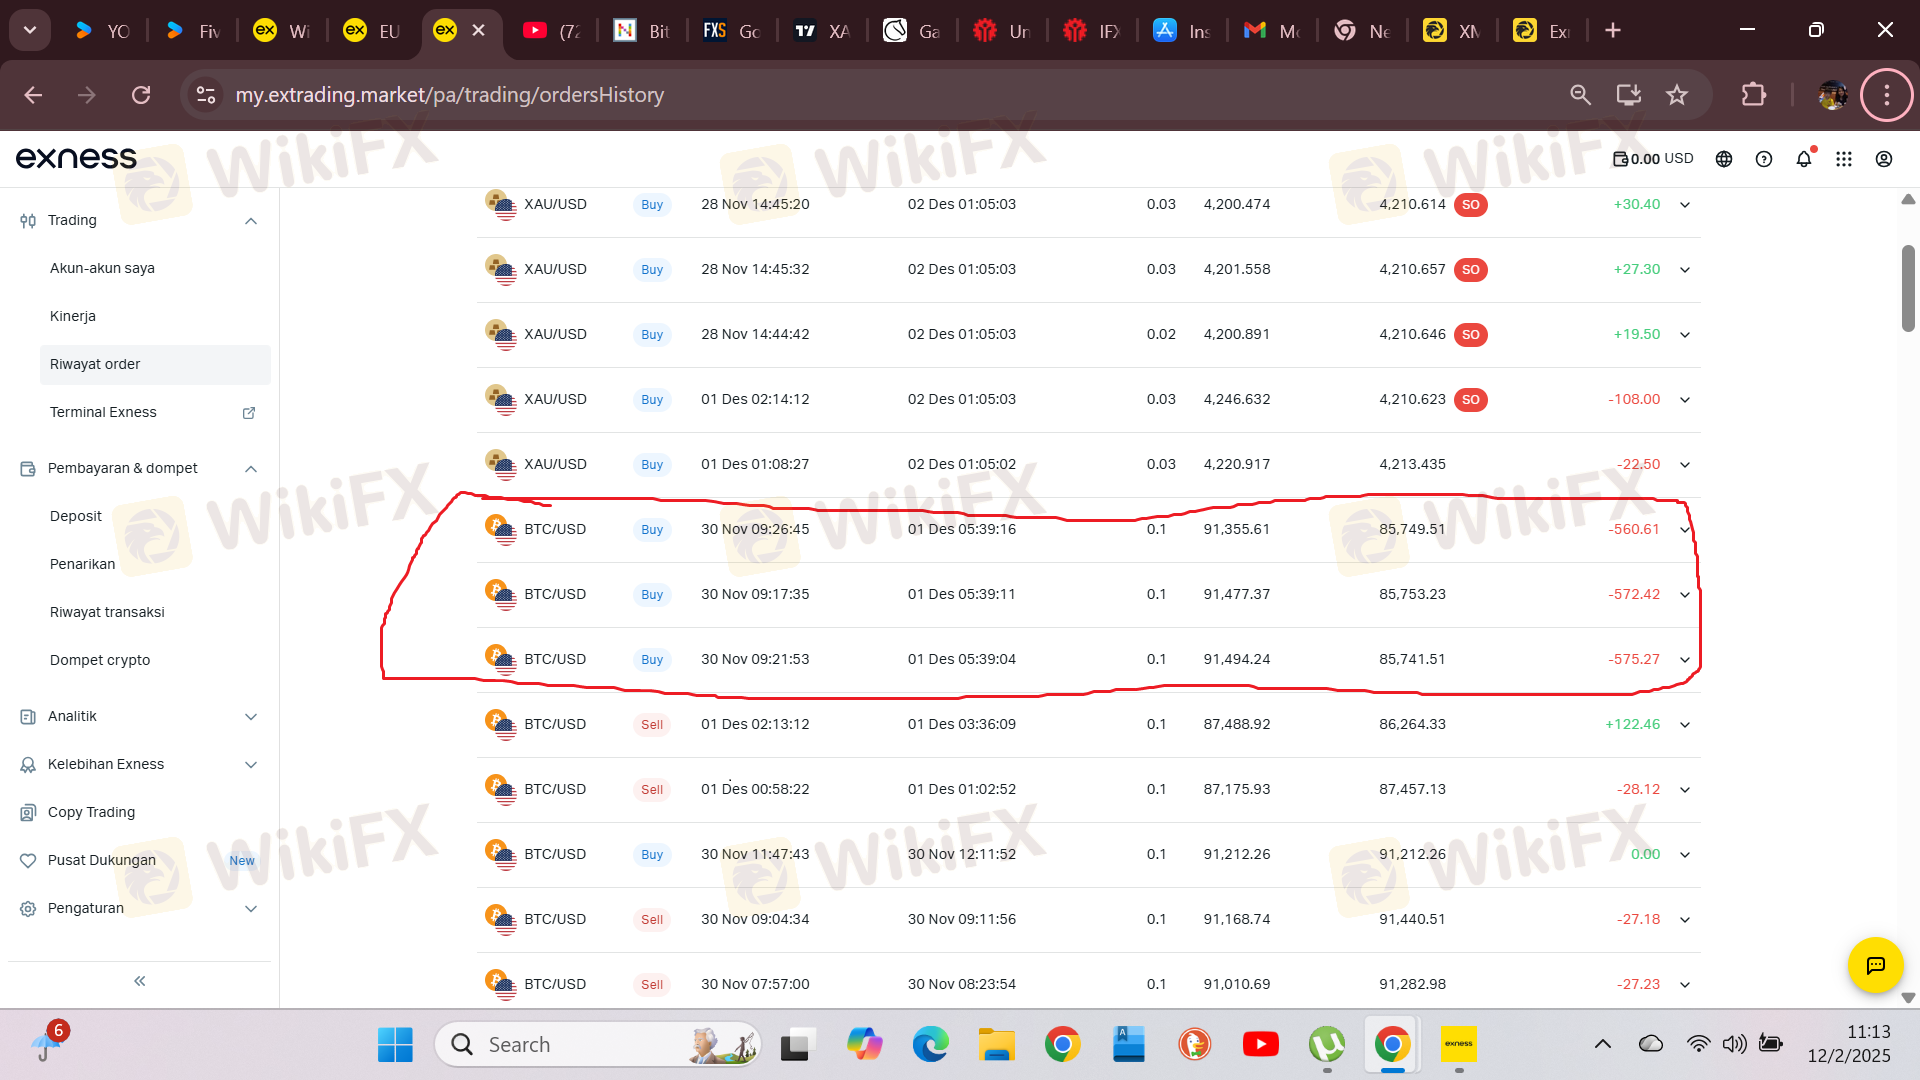The image size is (1920, 1080).
Task: Open the apps grid icon in header
Action: 1844,159
